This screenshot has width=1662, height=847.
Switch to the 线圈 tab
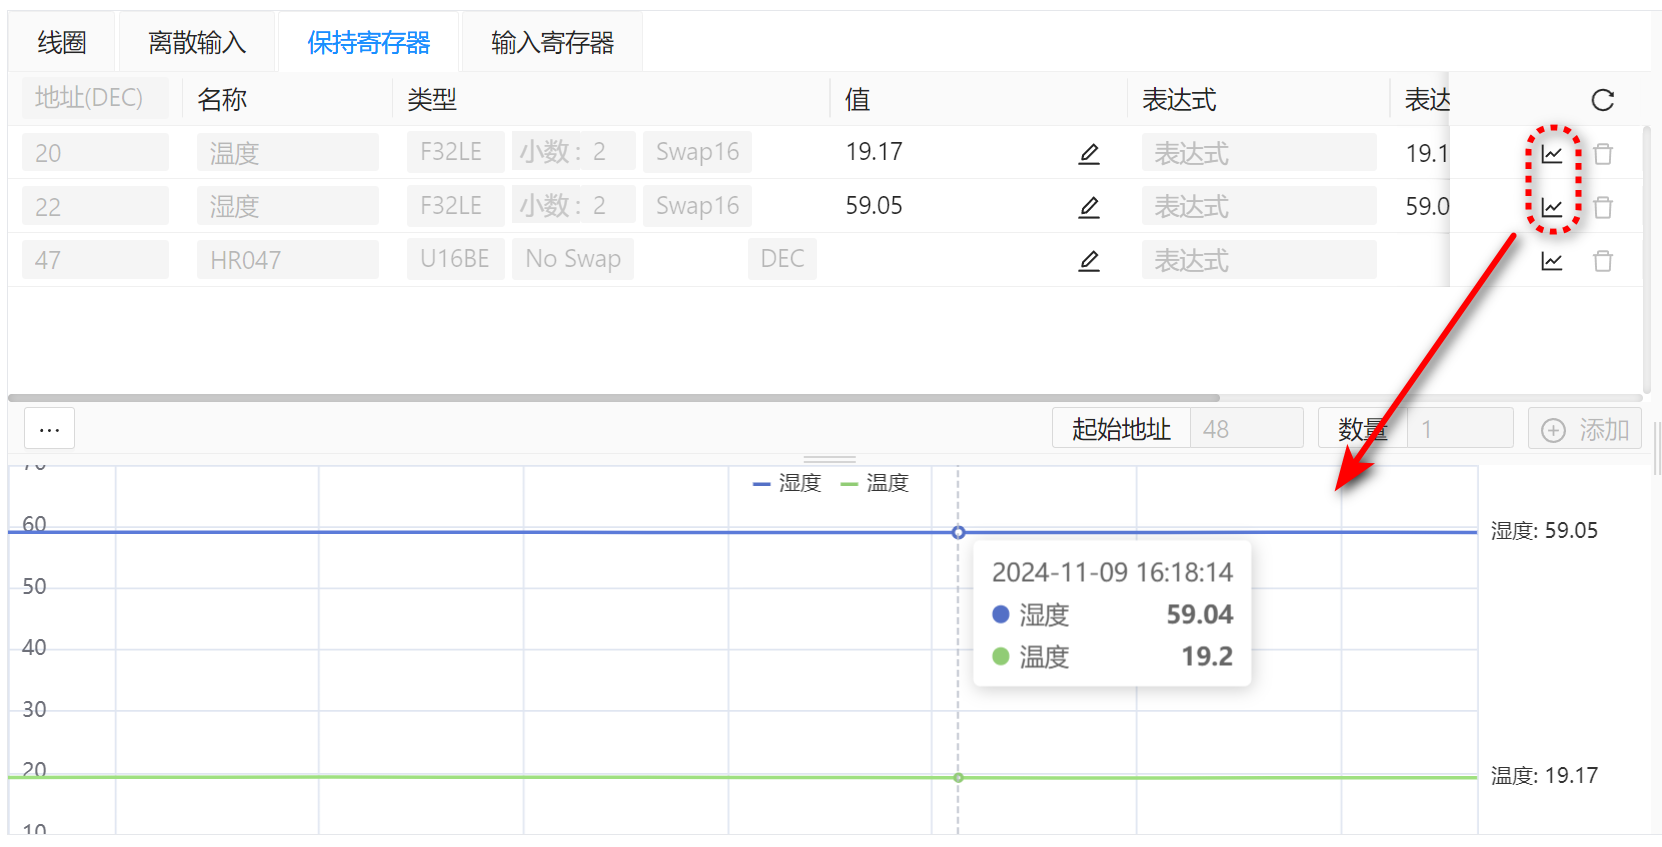pos(62,43)
